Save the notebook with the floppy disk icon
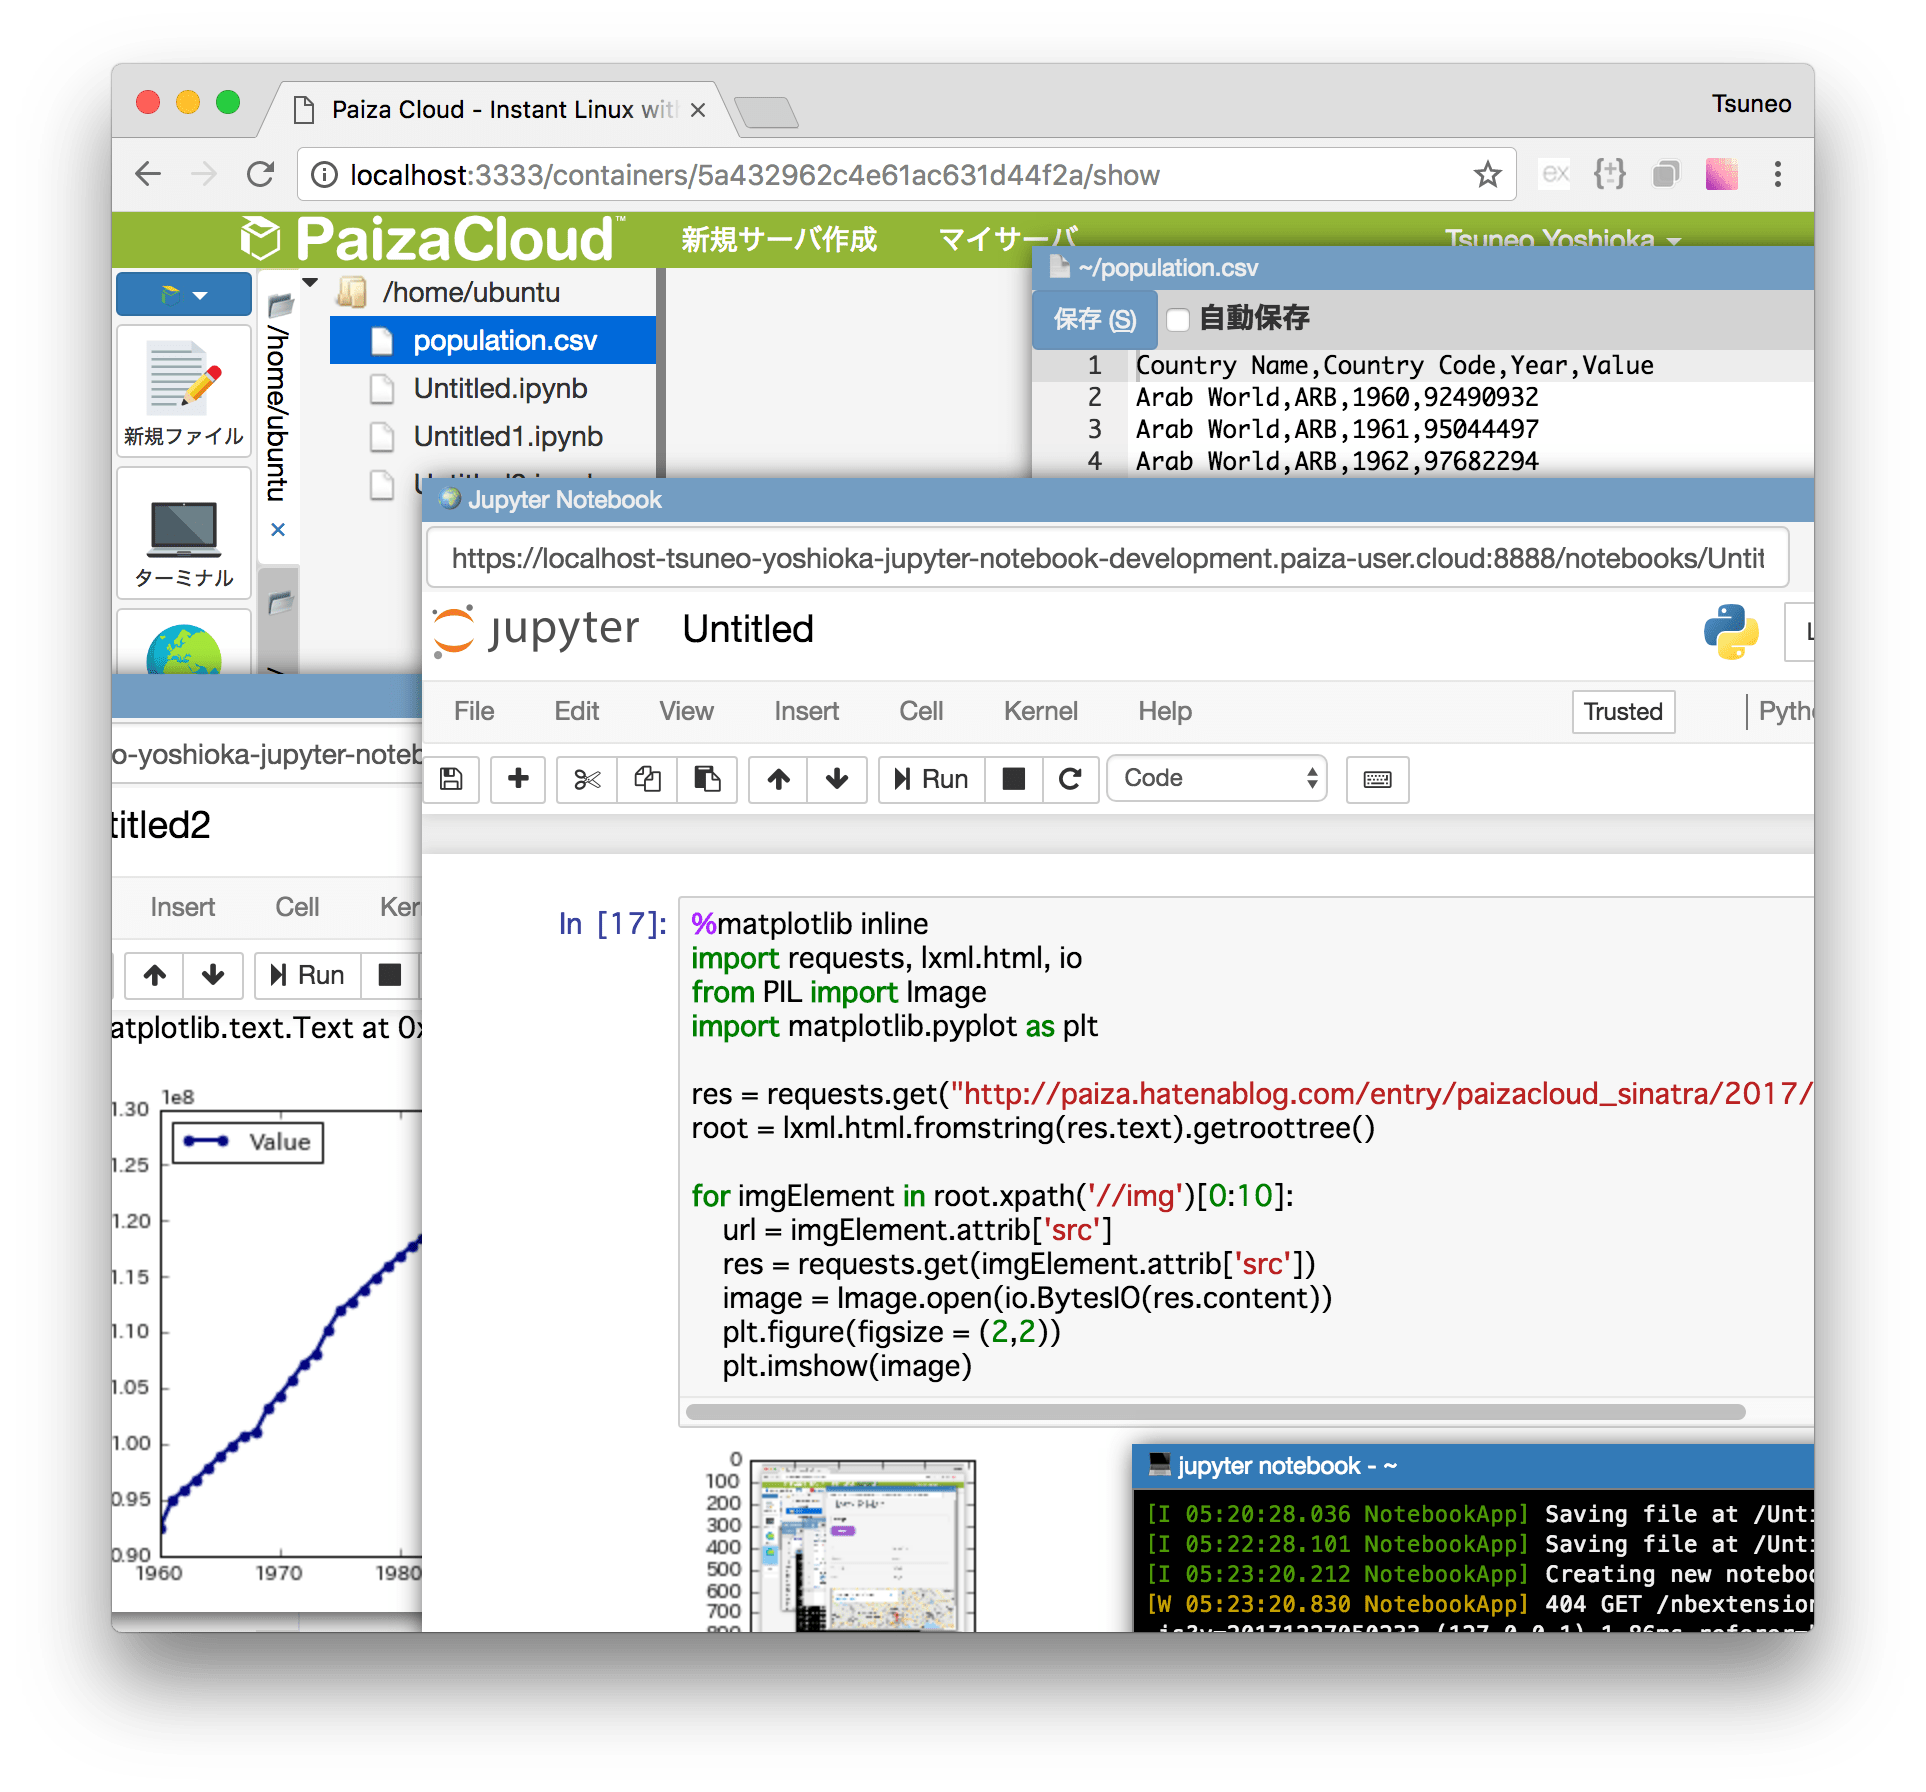The image size is (1926, 1792). [451, 780]
